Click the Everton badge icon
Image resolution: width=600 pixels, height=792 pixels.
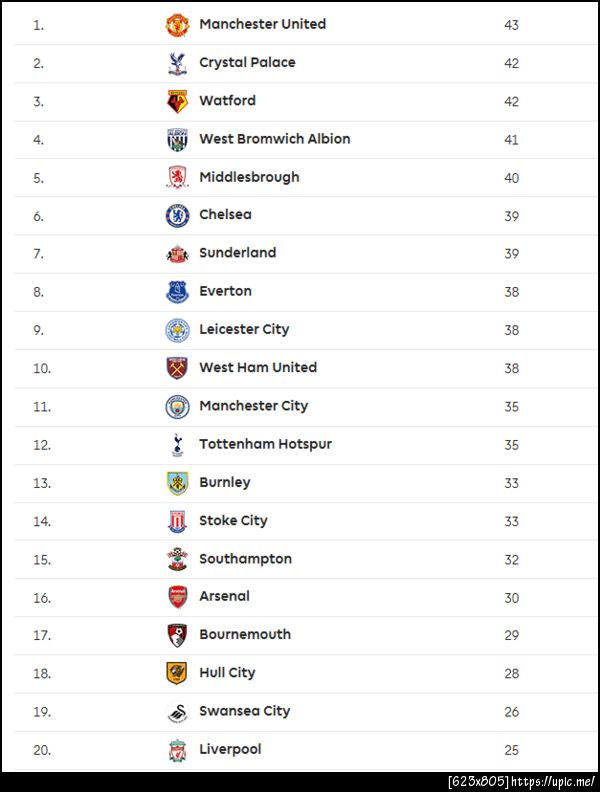click(x=177, y=292)
